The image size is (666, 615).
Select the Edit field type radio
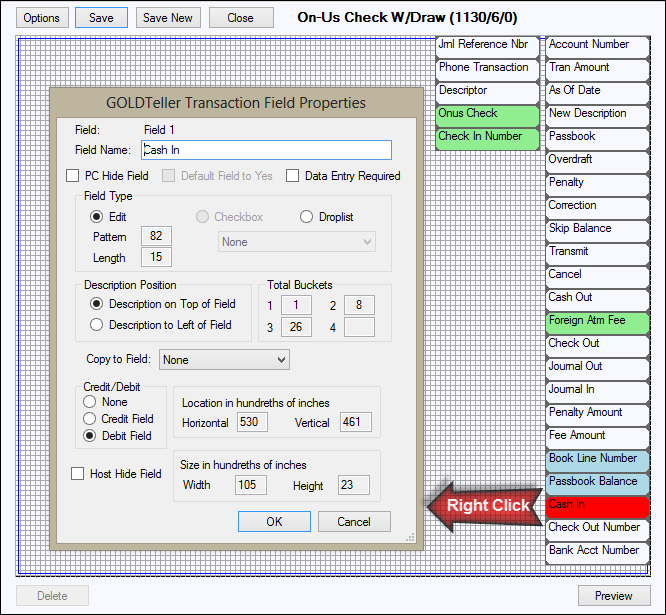click(x=96, y=217)
